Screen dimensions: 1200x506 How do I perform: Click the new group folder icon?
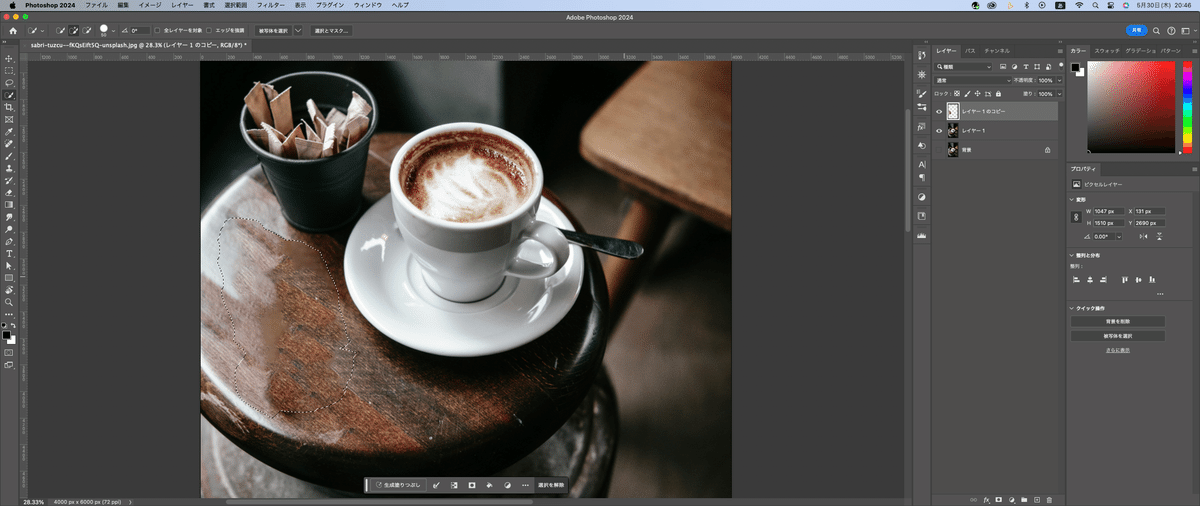pos(1024,499)
